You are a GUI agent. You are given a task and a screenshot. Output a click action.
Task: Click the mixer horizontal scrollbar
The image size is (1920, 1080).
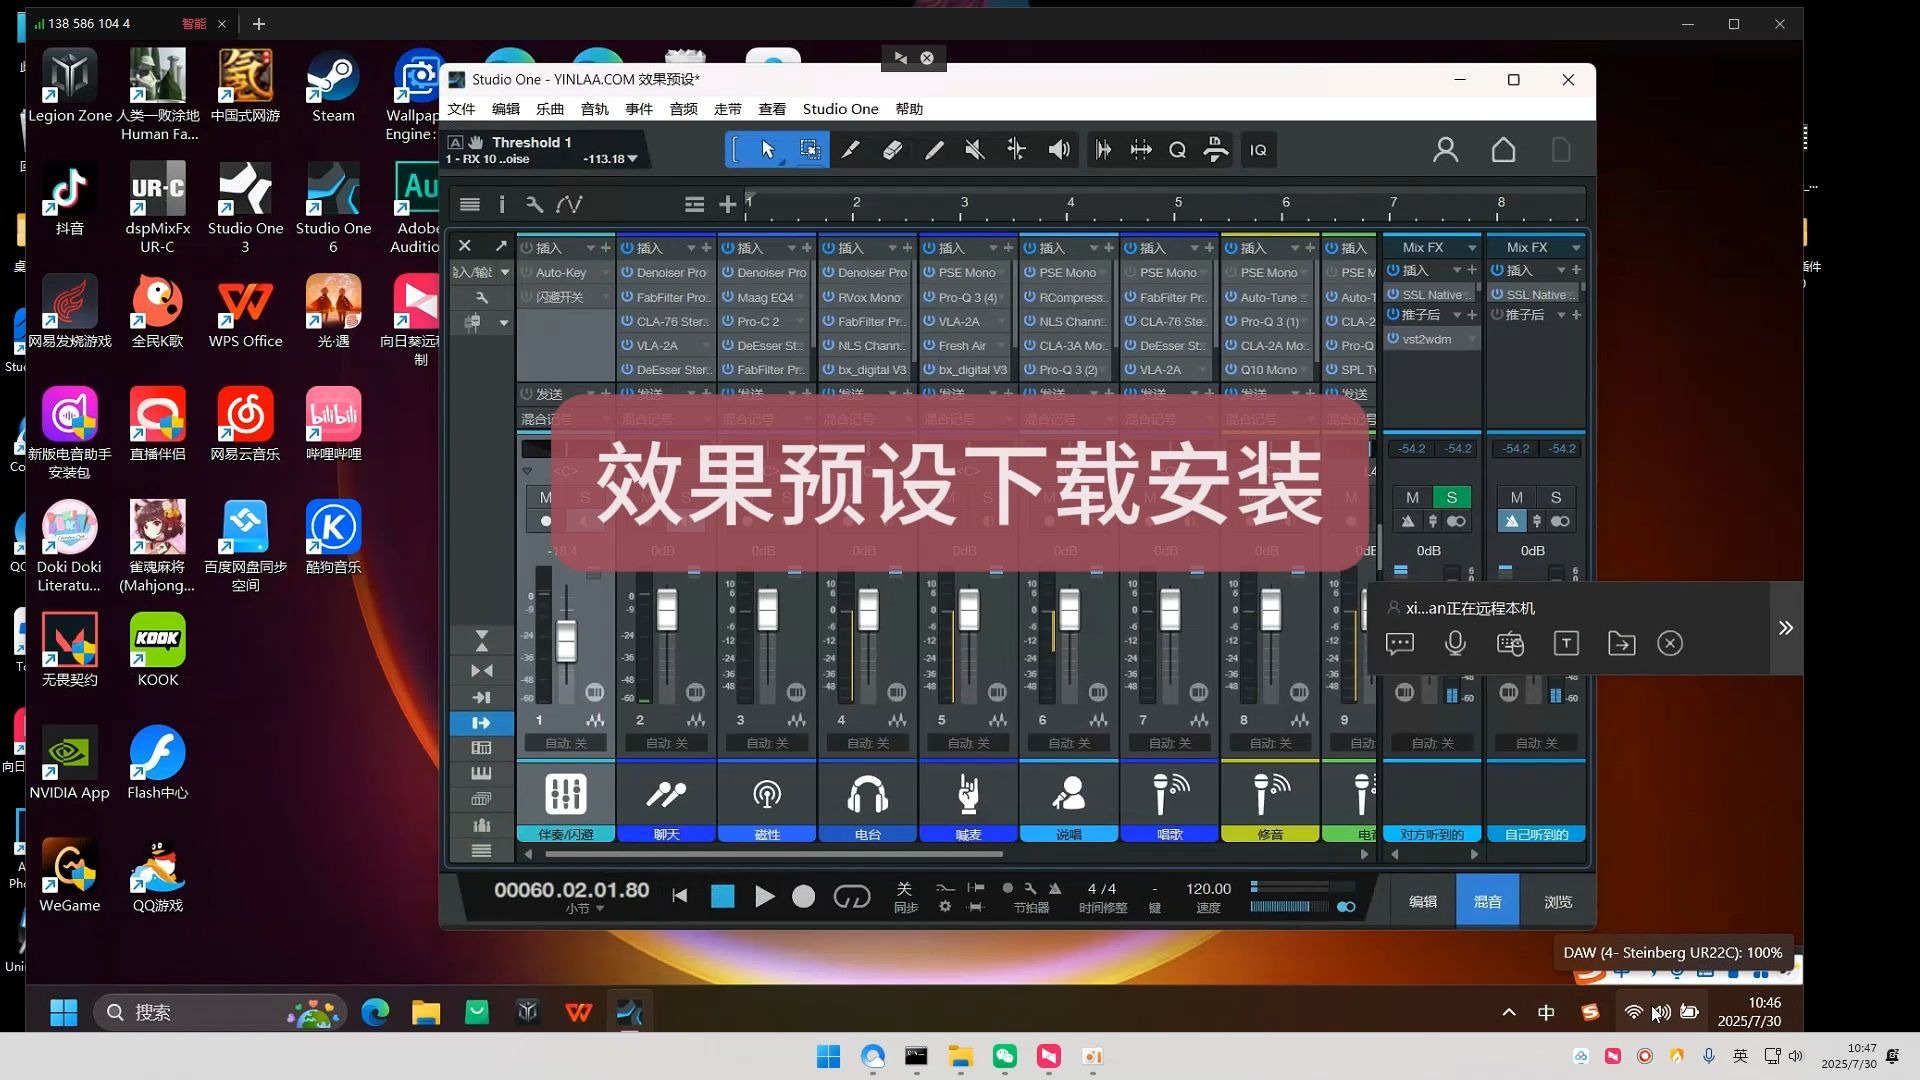(773, 854)
